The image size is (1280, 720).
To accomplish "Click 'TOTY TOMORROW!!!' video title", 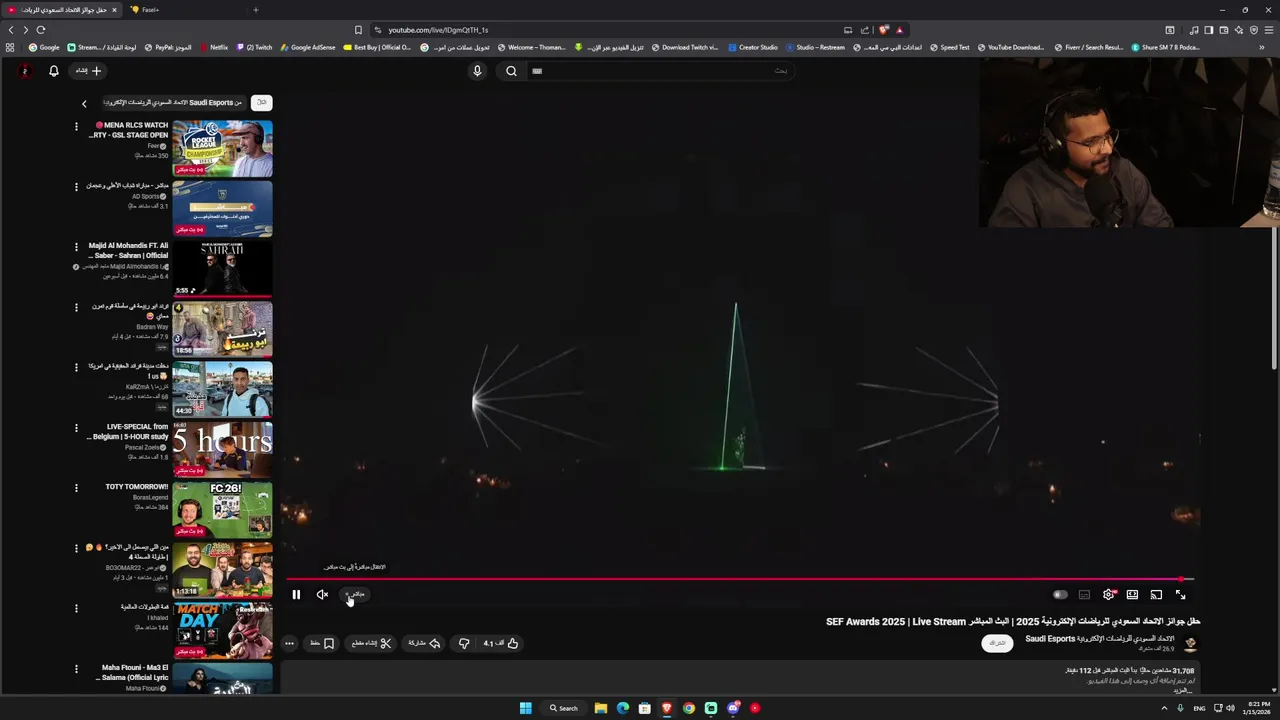I will tap(137, 487).
